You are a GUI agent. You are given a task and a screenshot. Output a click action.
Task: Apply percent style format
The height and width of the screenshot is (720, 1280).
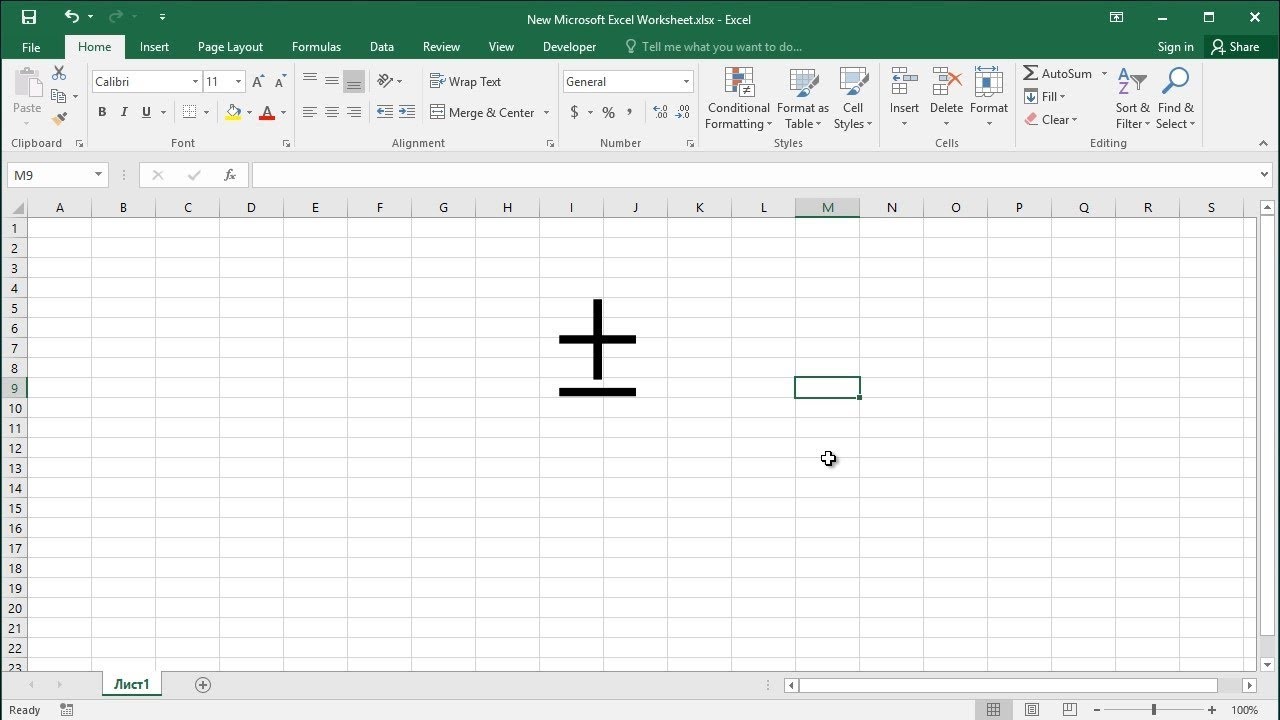click(608, 112)
